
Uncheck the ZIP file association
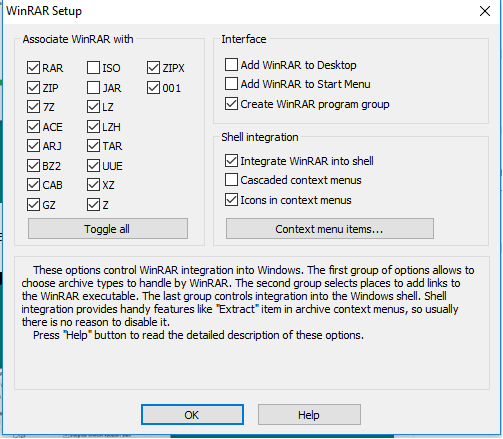coord(33,88)
